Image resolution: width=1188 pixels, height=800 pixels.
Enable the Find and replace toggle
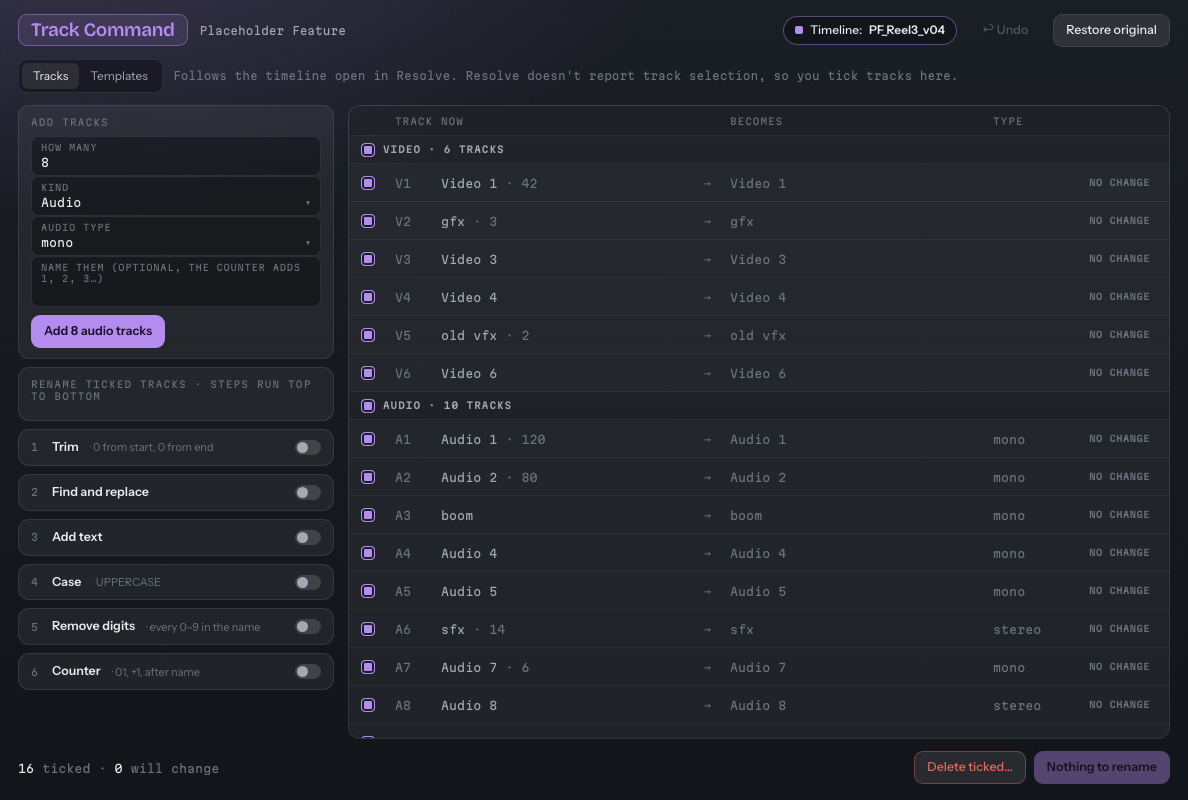point(308,492)
